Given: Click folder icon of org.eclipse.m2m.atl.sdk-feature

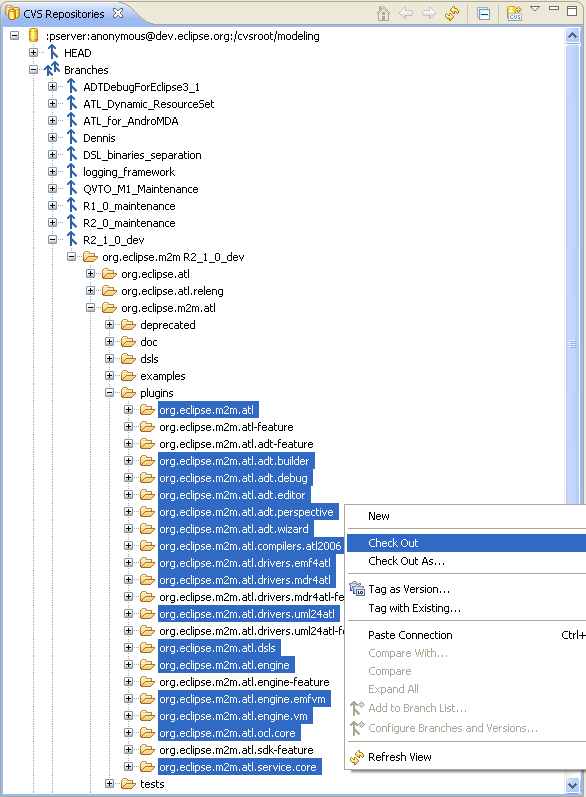Looking at the screenshot, I should click(147, 749).
